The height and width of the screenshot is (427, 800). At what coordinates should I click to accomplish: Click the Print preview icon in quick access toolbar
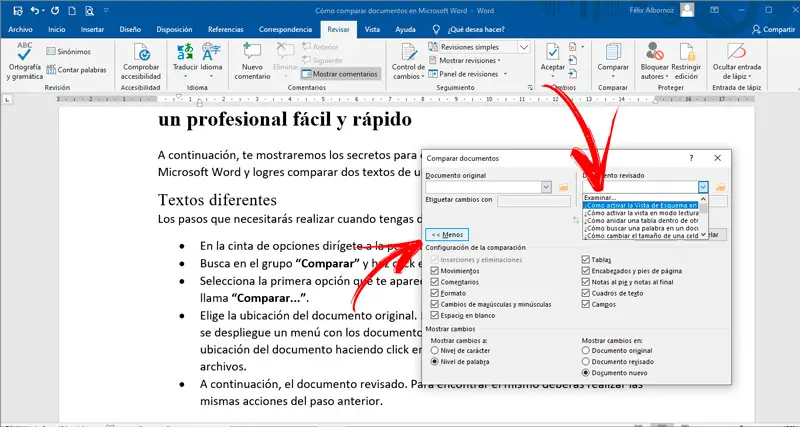[89, 10]
